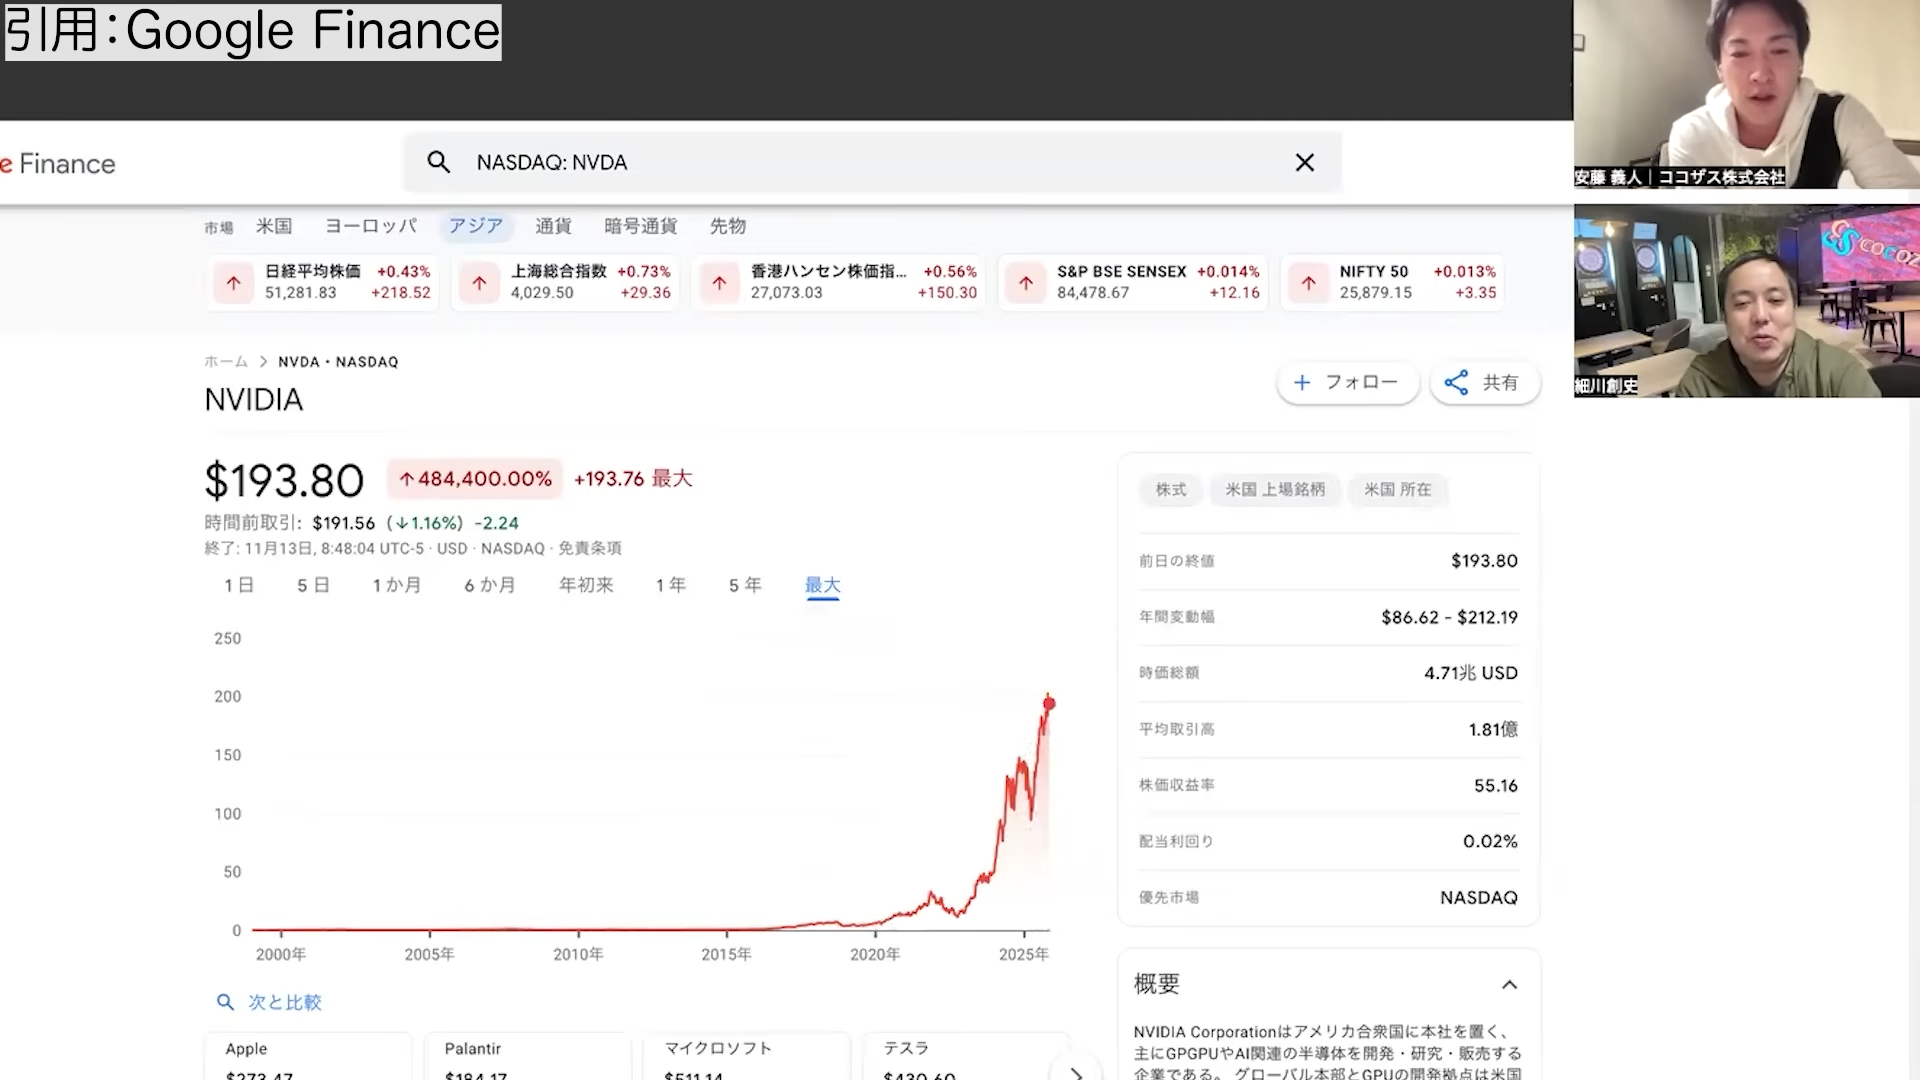Collapse the 概要 overview section

(x=1509, y=984)
